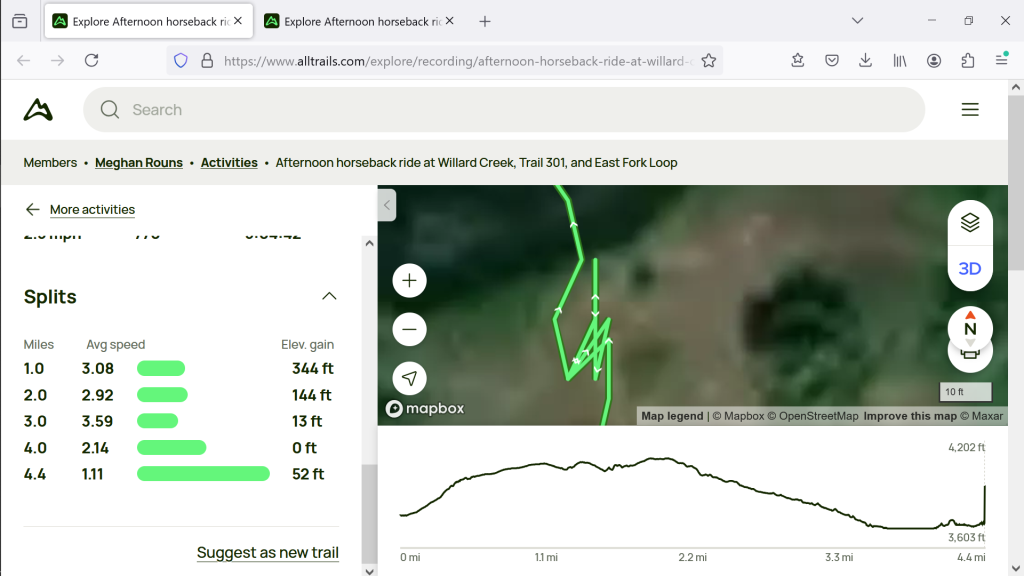Open the list all tabs dropdown
The image size is (1024, 576).
[857, 21]
